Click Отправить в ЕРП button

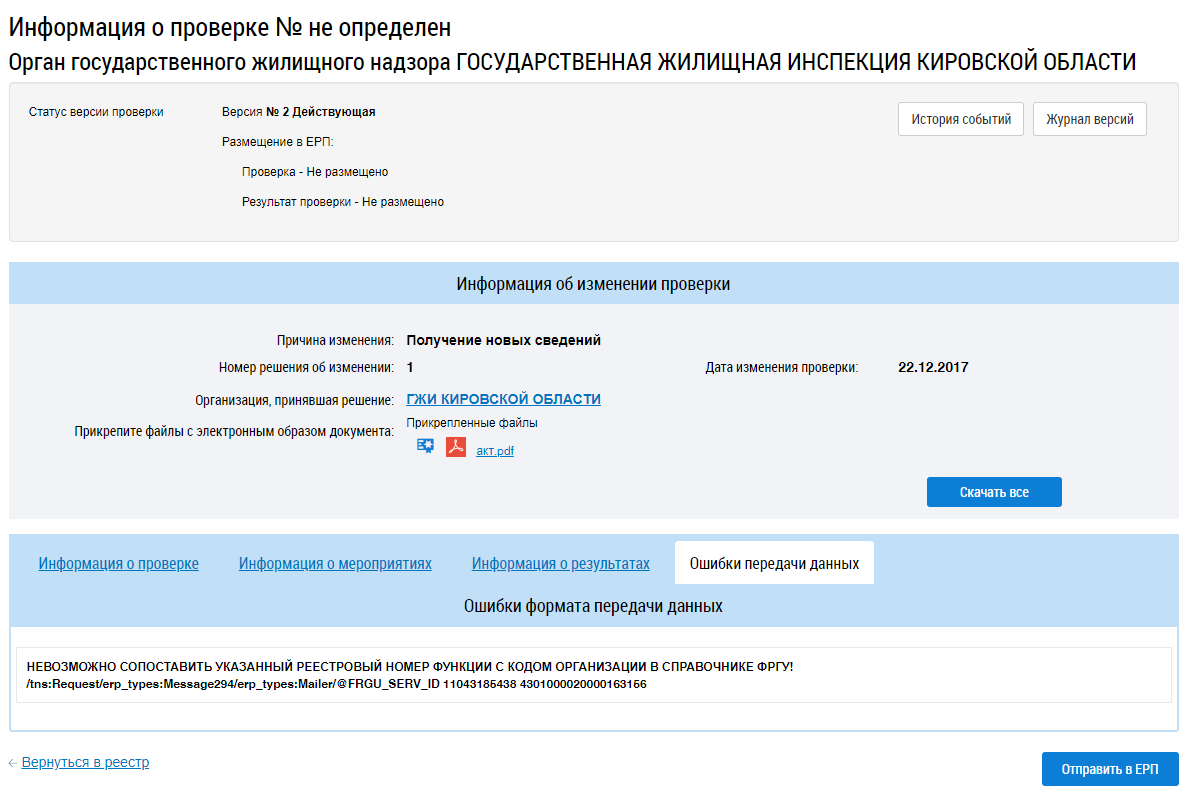[x=1110, y=769]
